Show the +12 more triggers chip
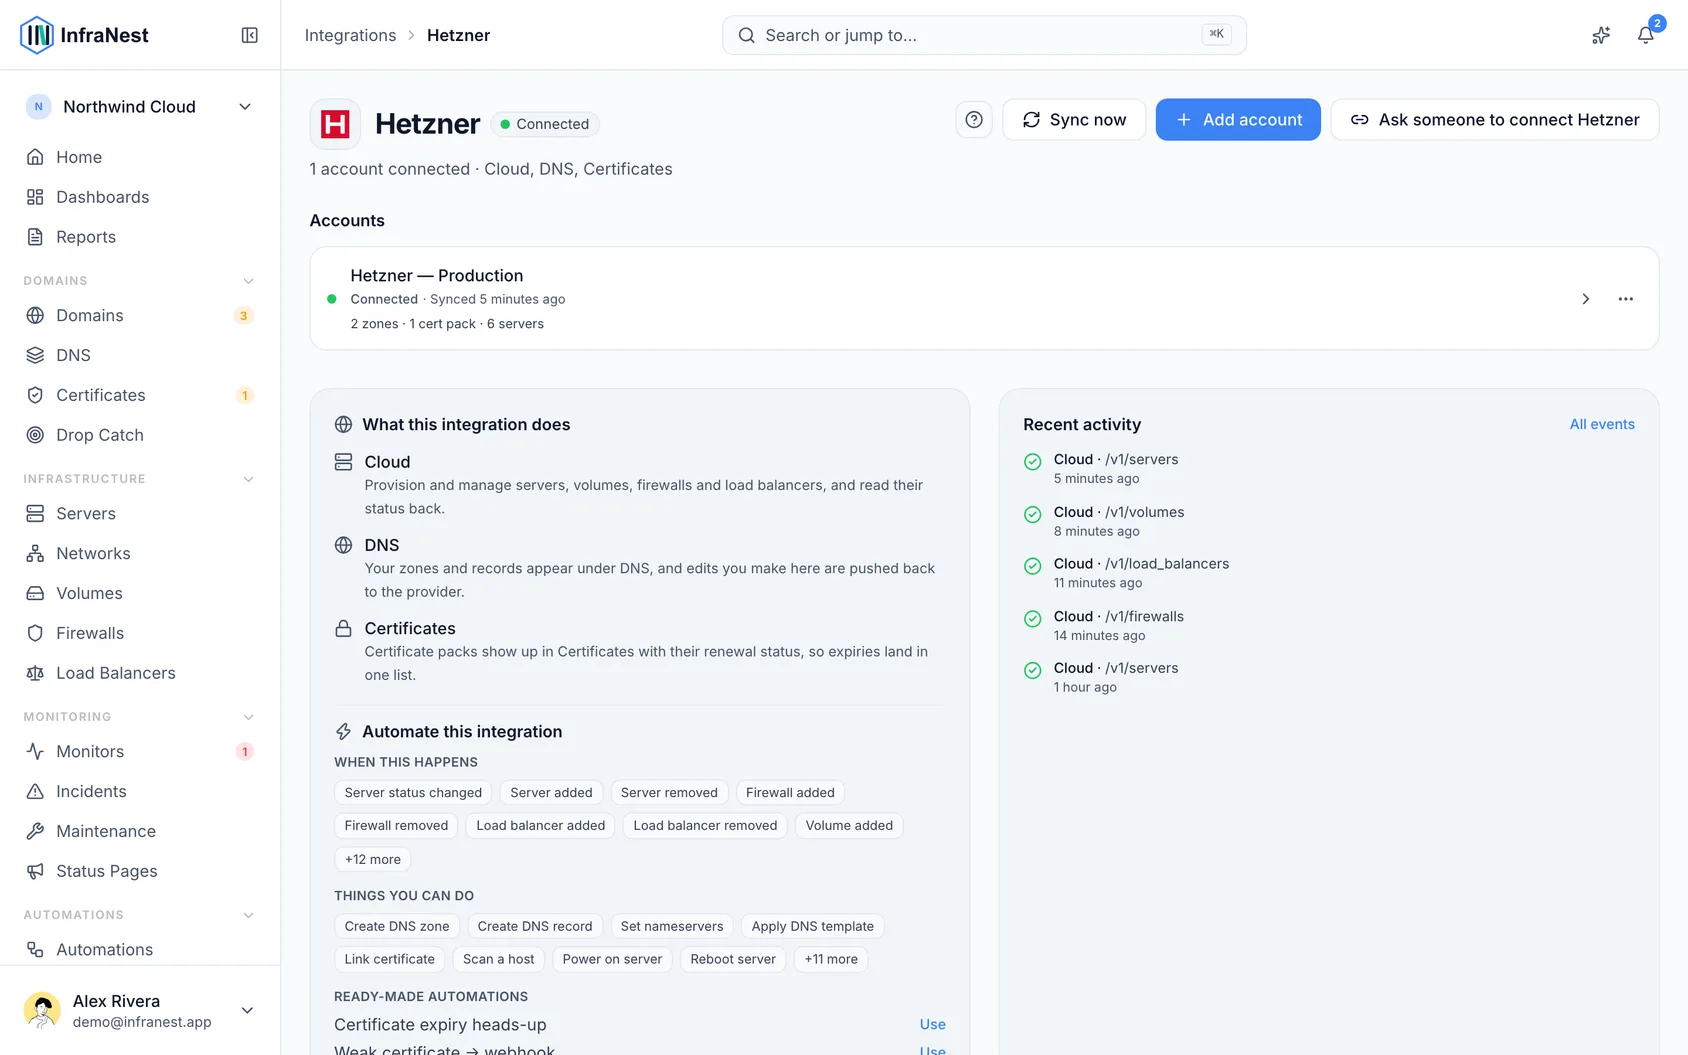Viewport: 1688px width, 1055px height. point(373,859)
